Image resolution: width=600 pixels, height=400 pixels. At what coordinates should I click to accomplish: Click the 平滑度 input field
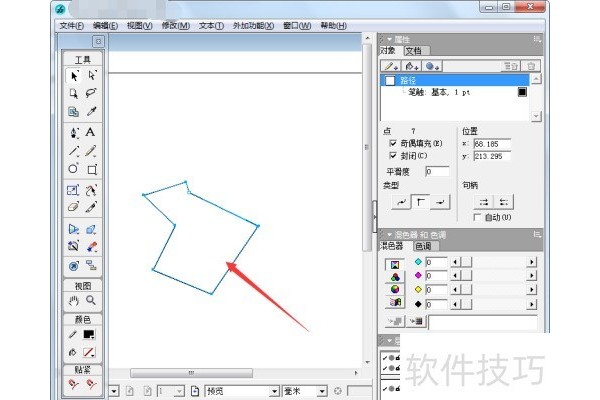[x=437, y=171]
